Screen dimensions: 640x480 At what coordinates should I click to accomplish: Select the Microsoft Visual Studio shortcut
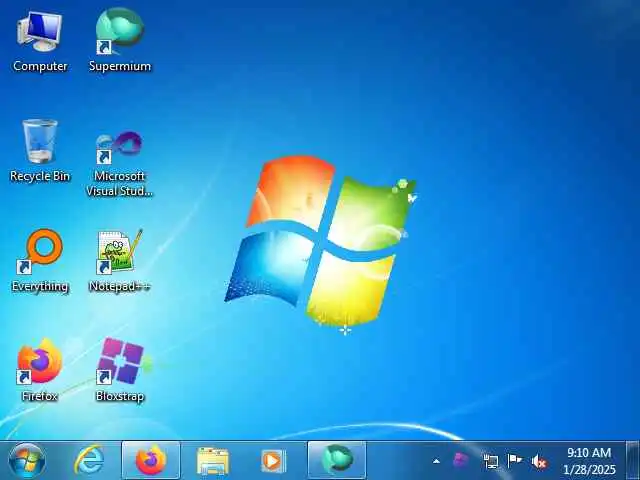(120, 163)
